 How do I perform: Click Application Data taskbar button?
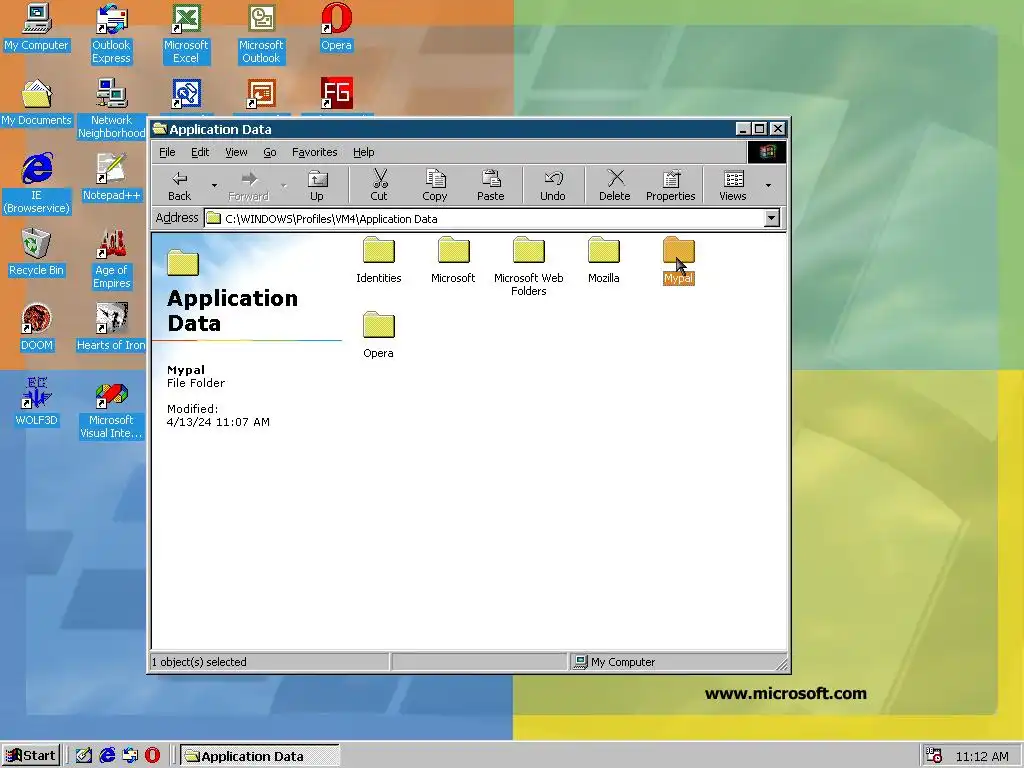click(x=260, y=756)
